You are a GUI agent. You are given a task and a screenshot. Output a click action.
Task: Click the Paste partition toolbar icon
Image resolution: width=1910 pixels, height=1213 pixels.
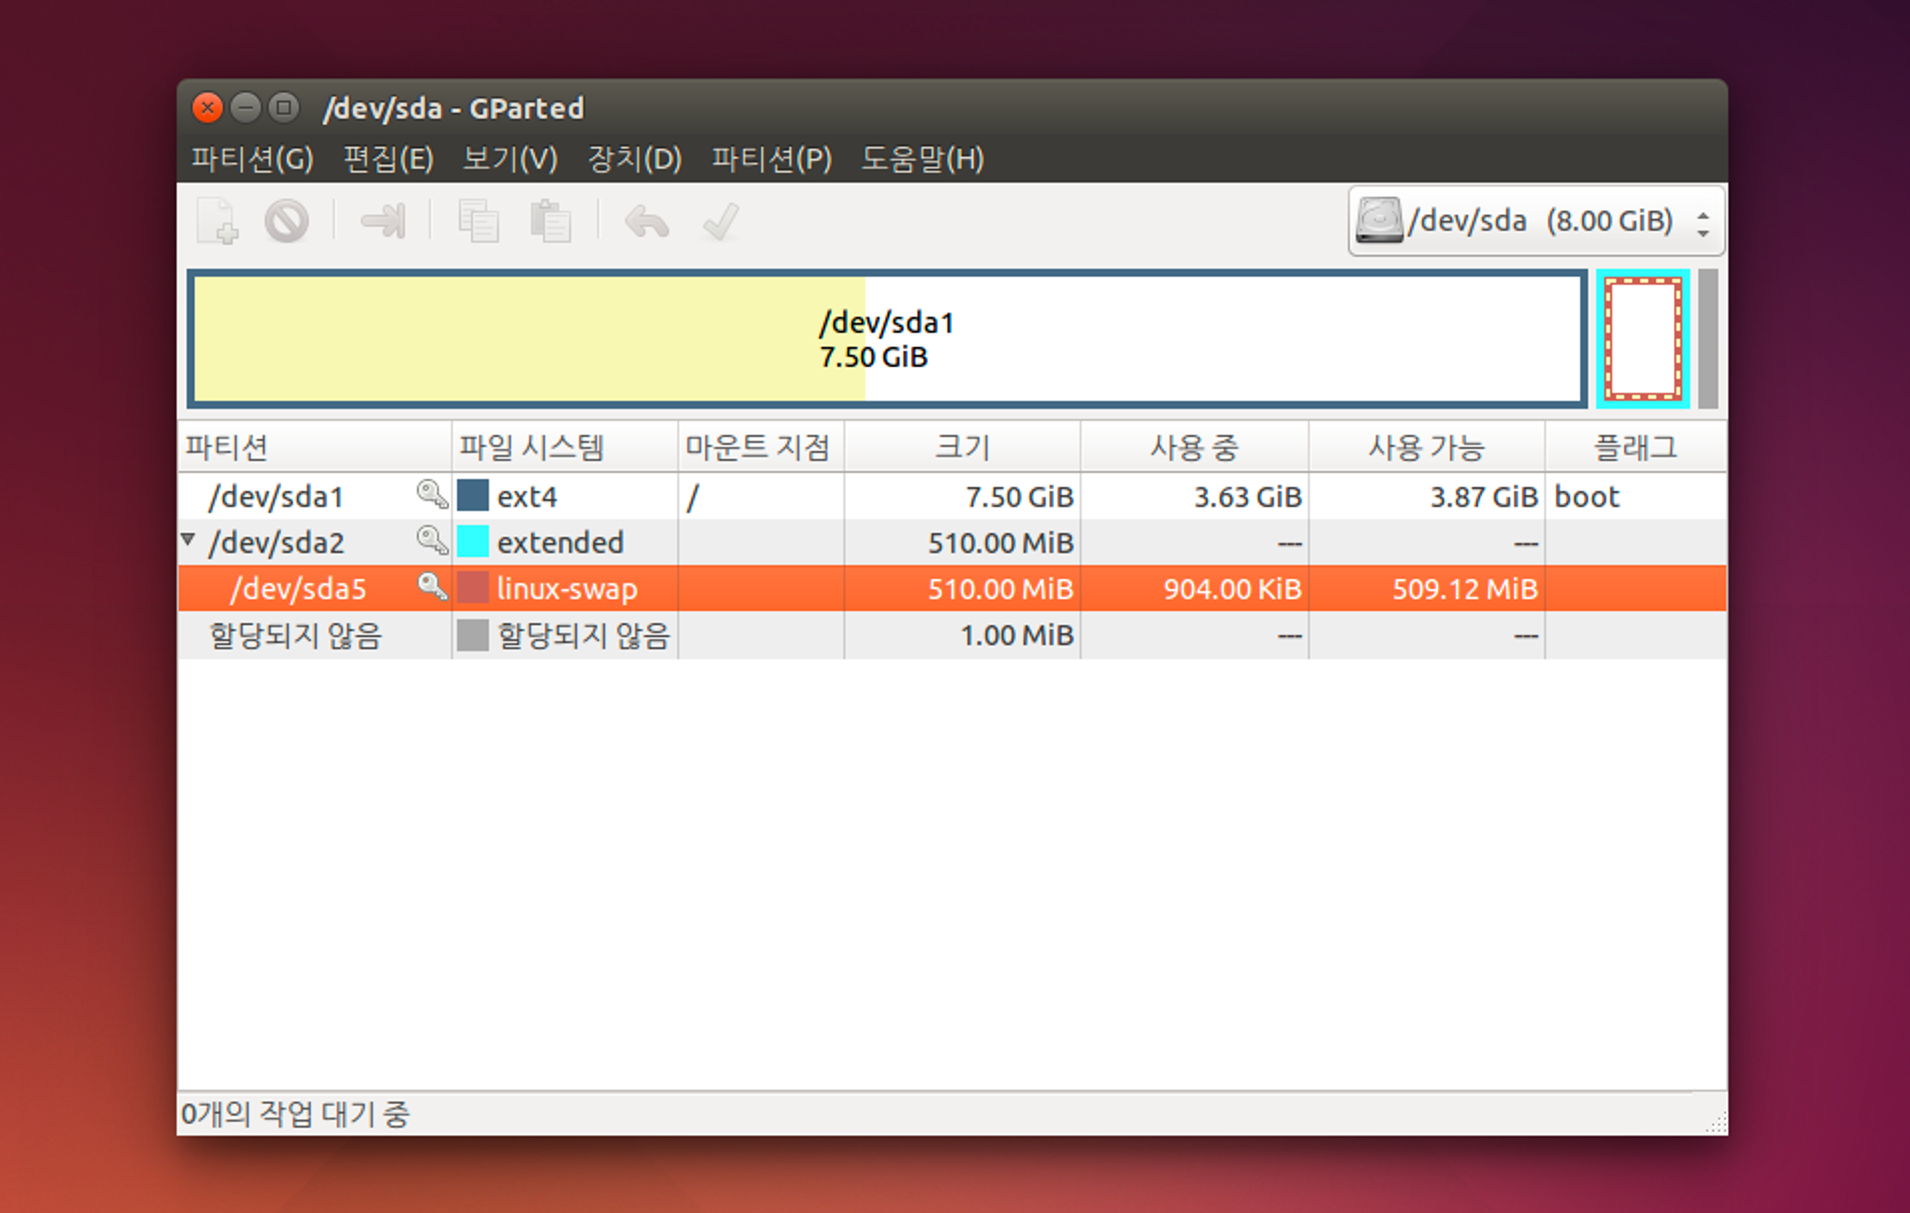550,221
